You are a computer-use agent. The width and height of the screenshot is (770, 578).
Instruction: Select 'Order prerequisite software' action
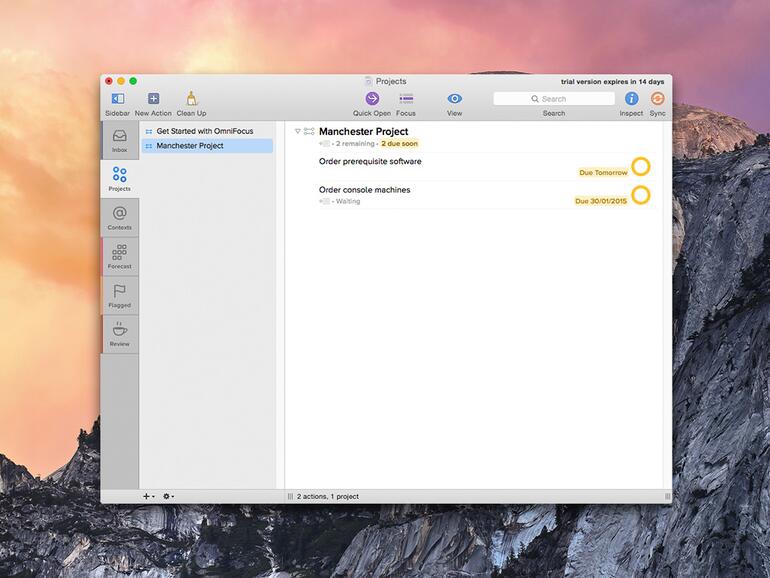point(370,162)
